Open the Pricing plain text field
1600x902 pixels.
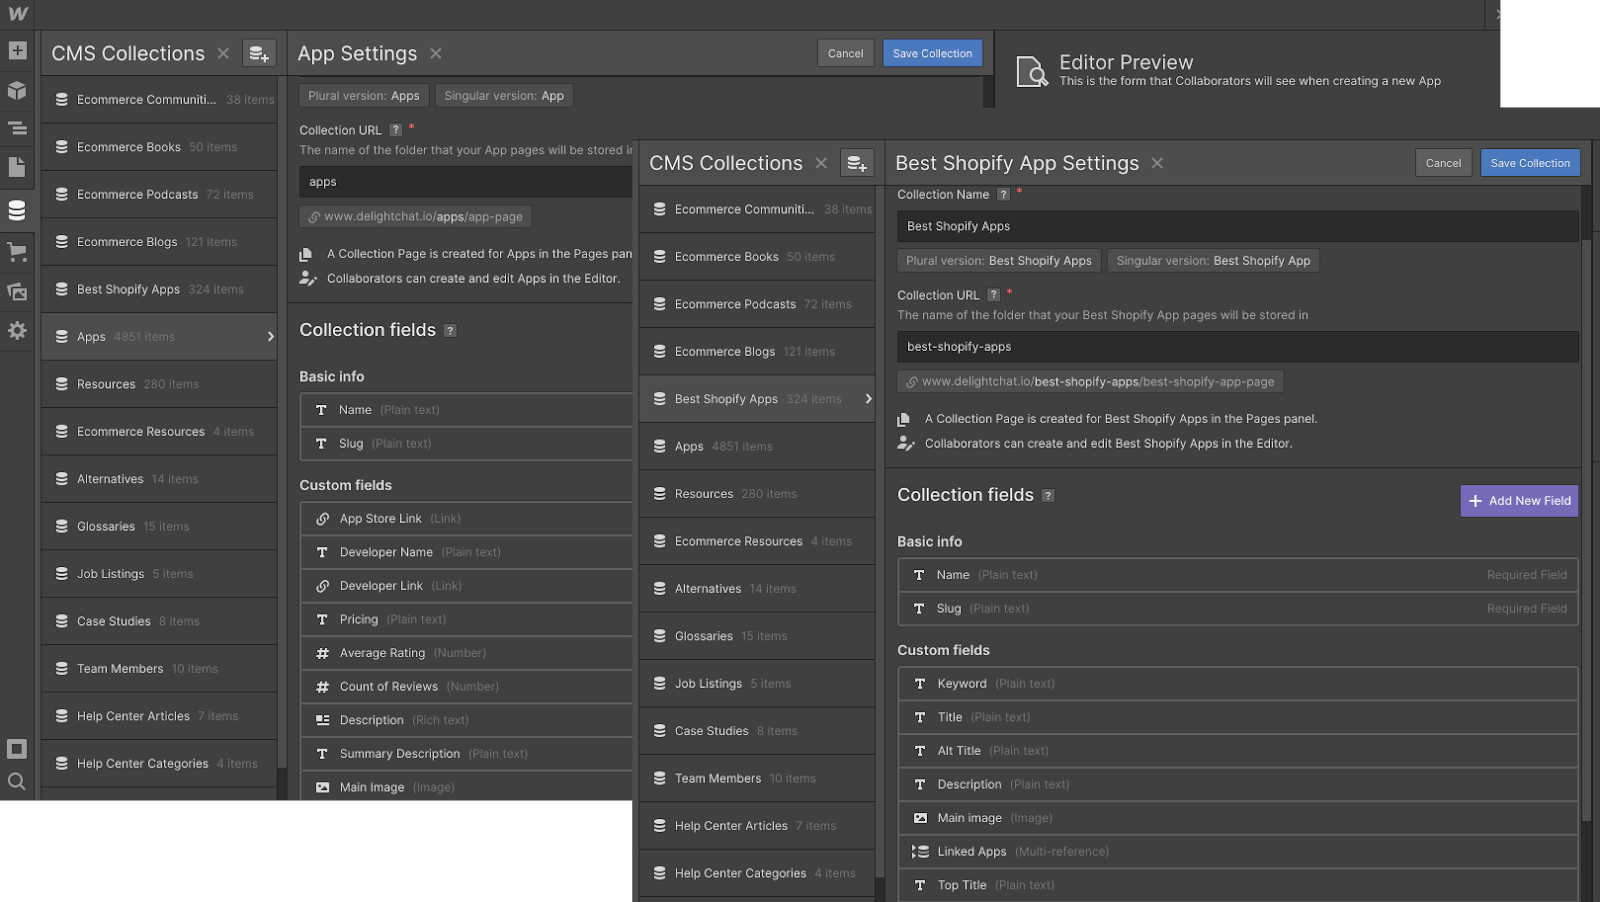click(x=466, y=620)
